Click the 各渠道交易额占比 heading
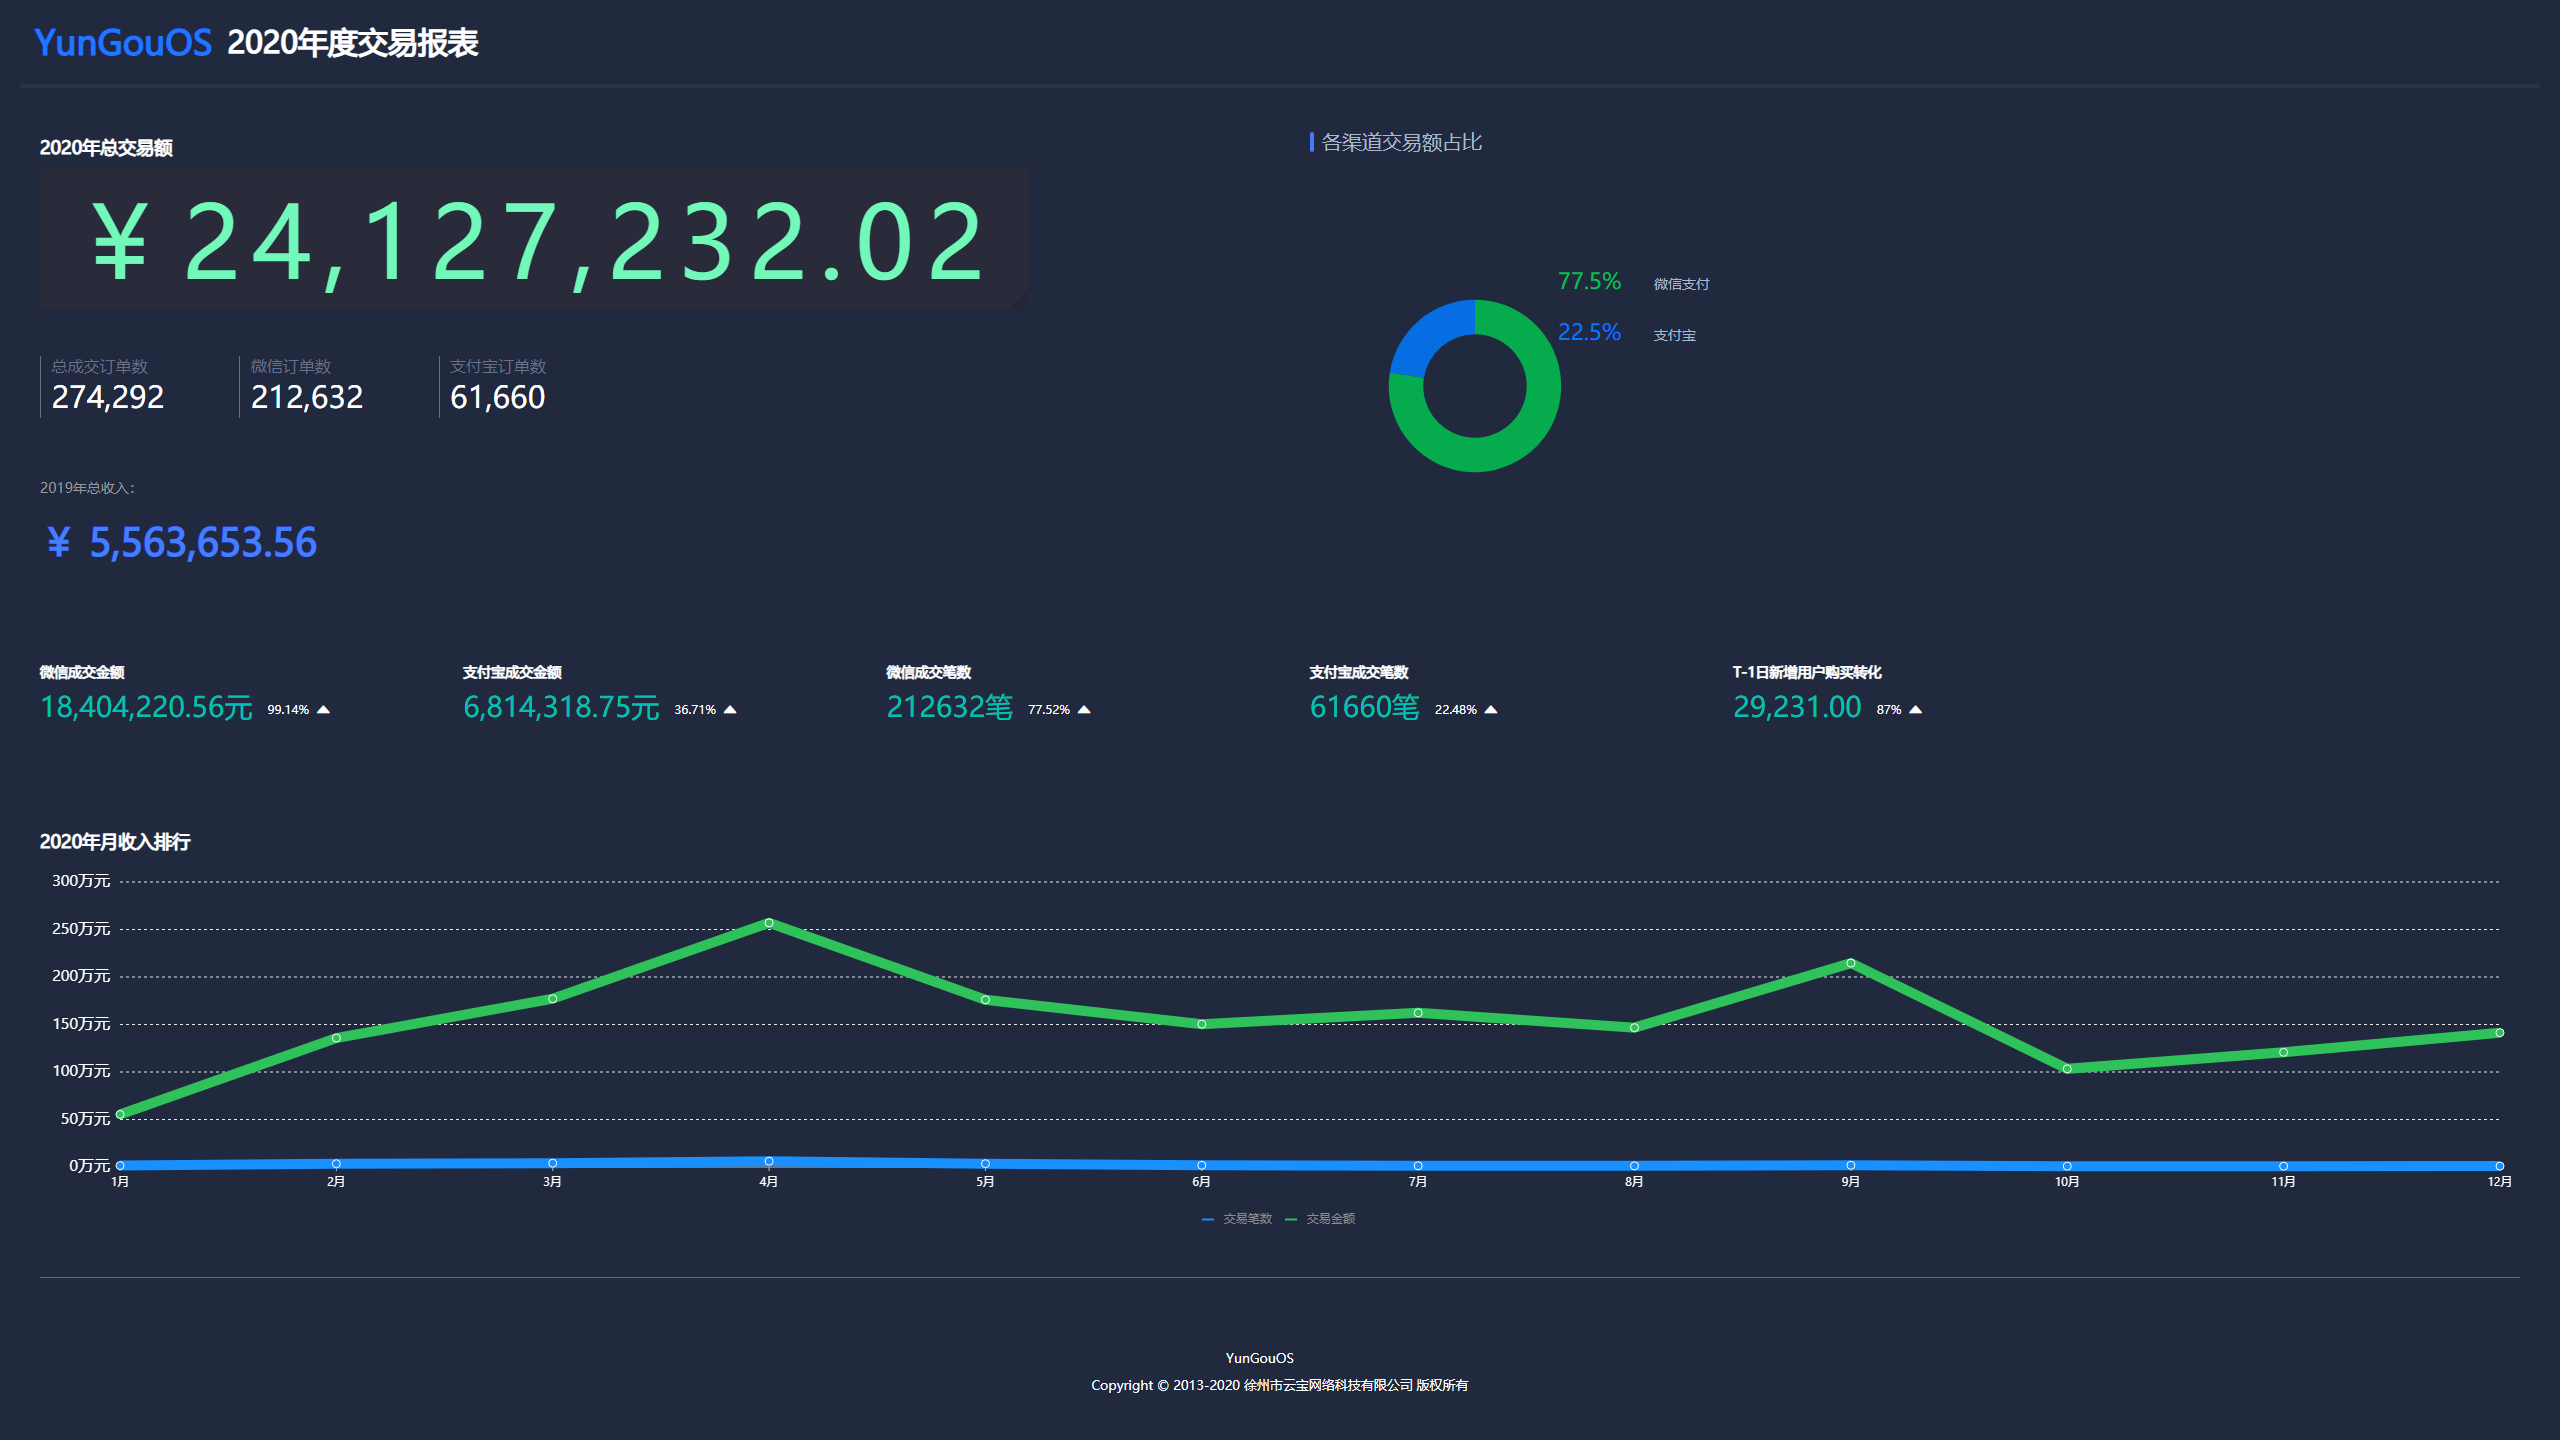Viewport: 2560px width, 1440px height. pos(1401,143)
